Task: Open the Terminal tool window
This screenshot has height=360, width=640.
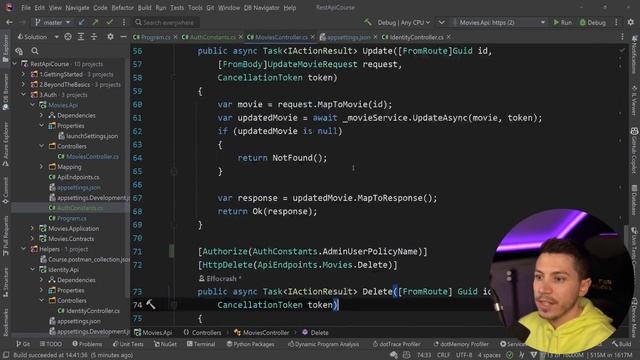Action: (201, 344)
